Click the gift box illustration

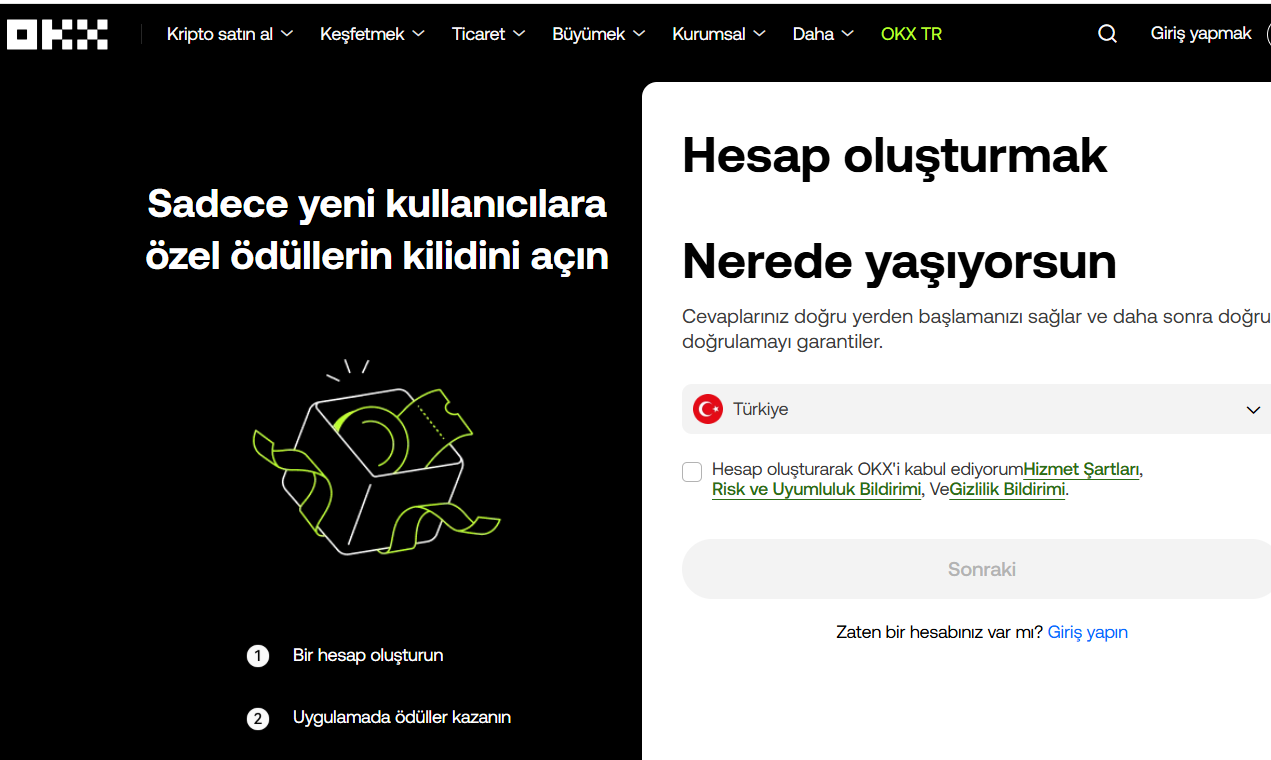(x=374, y=459)
